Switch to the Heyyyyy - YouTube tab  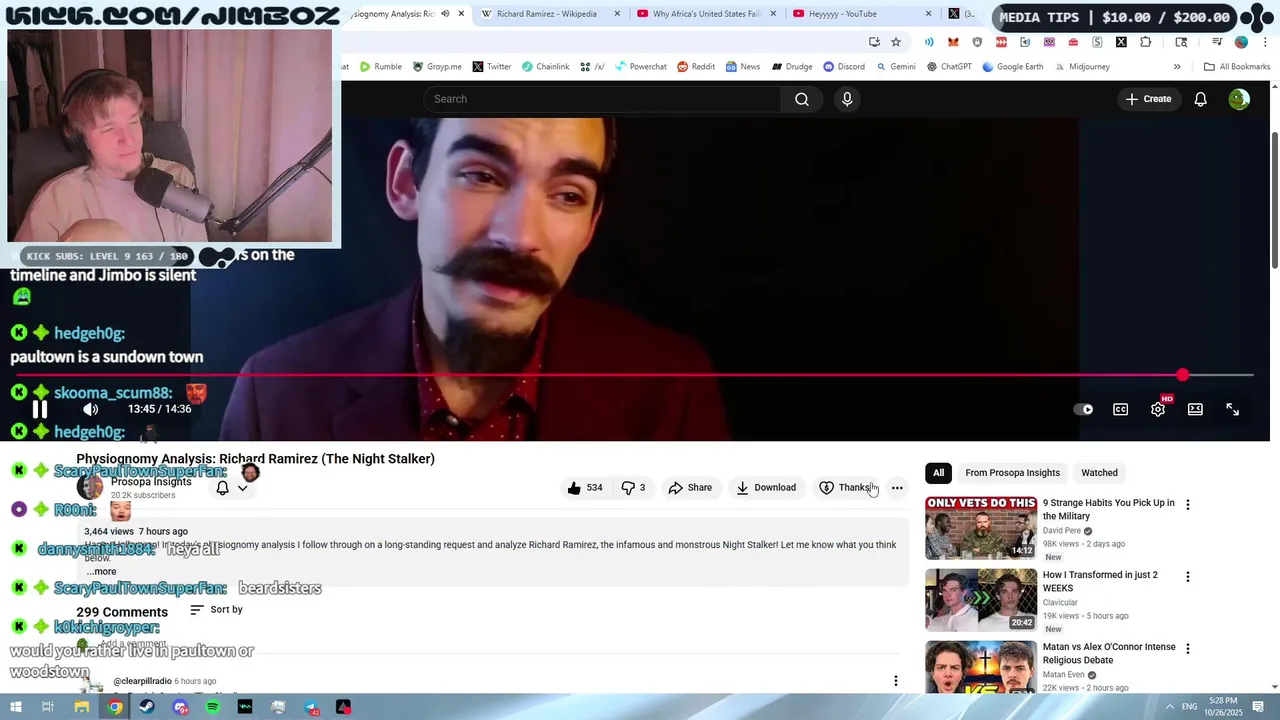863,14
